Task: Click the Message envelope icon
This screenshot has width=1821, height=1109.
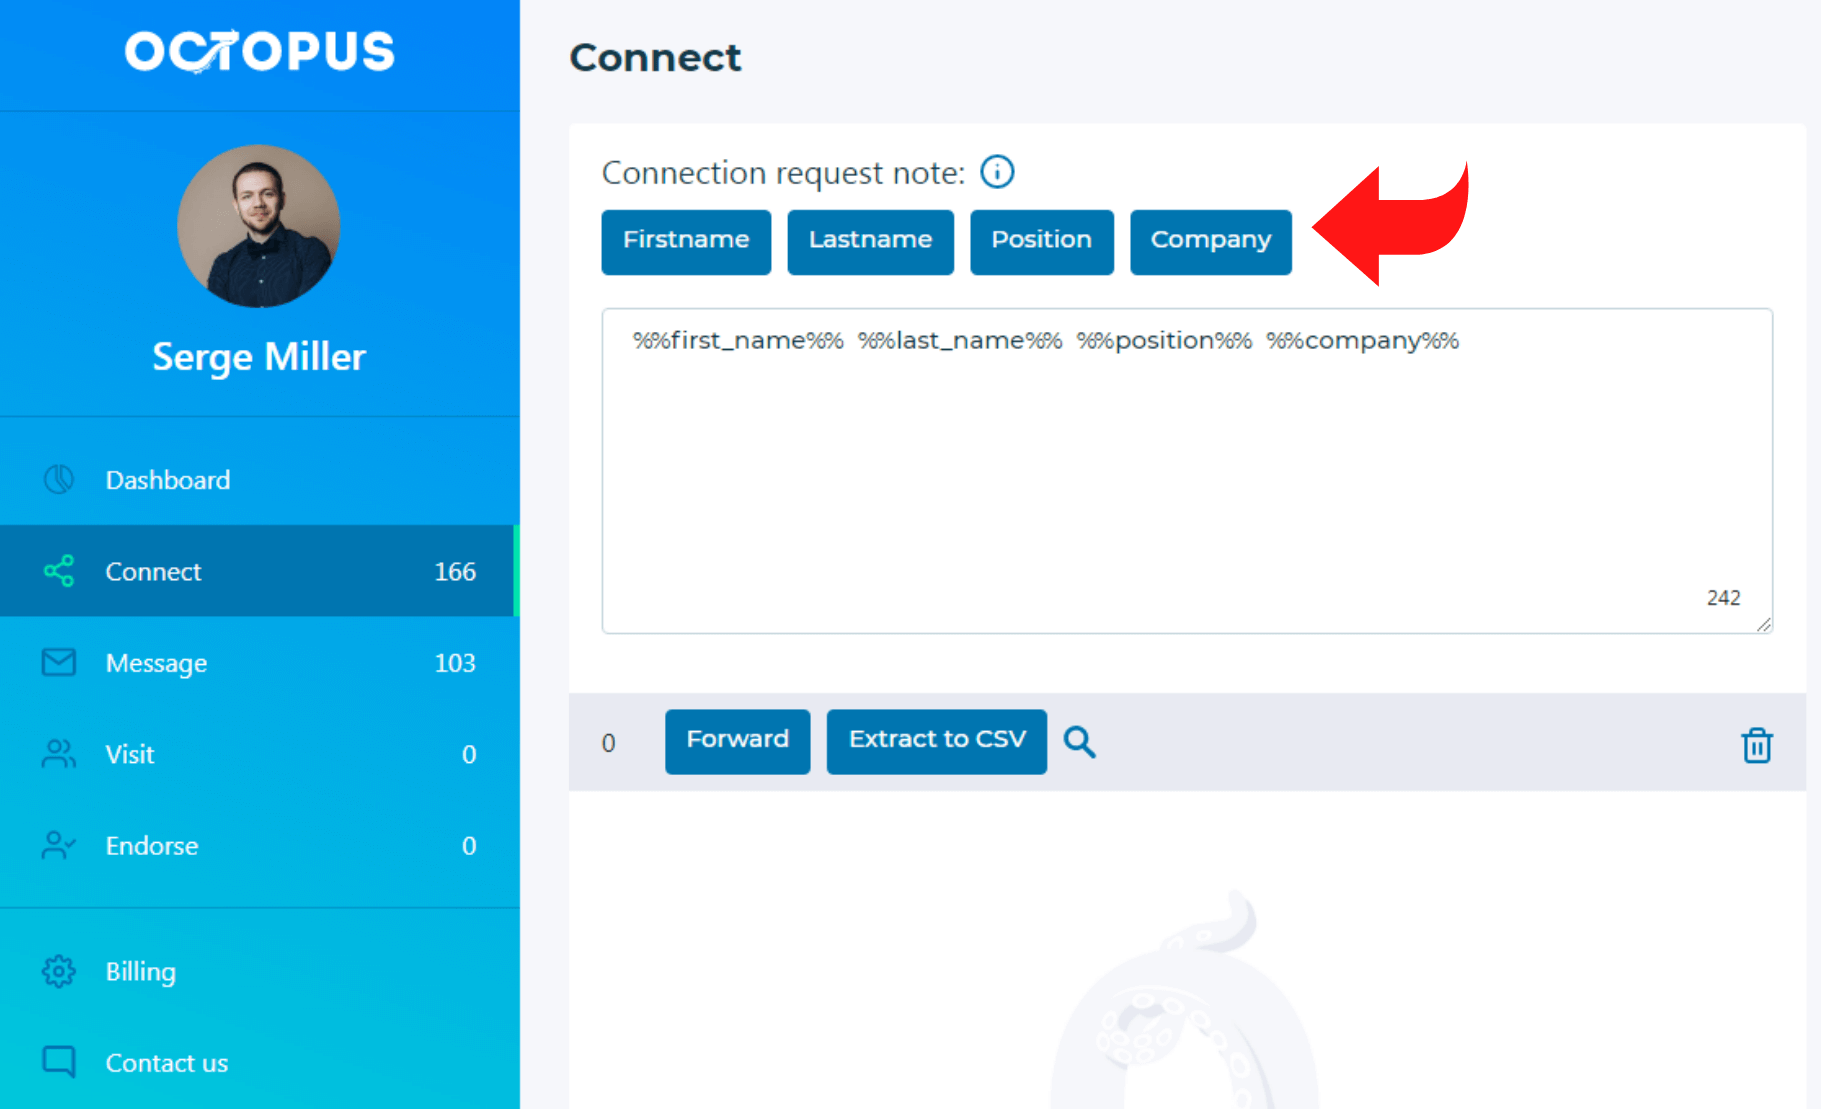Action: click(59, 662)
